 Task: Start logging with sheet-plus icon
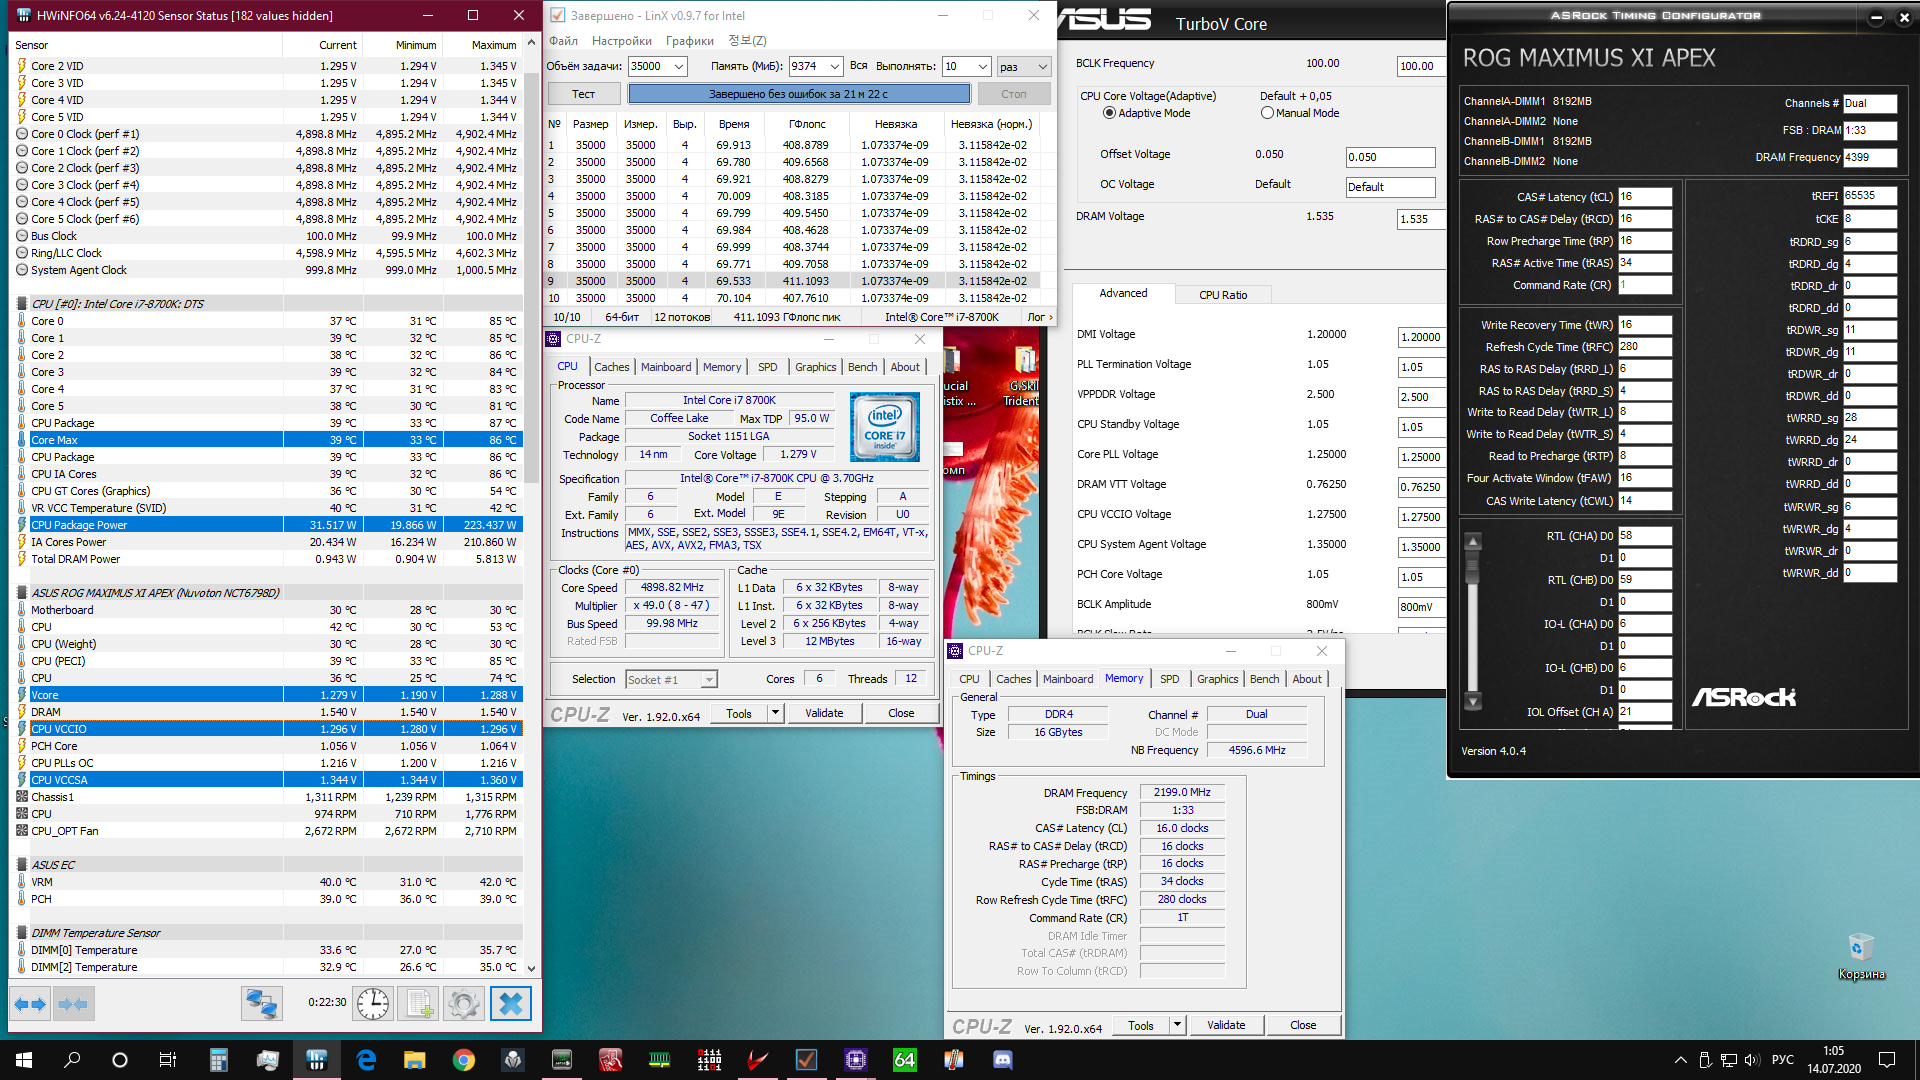click(x=419, y=1004)
